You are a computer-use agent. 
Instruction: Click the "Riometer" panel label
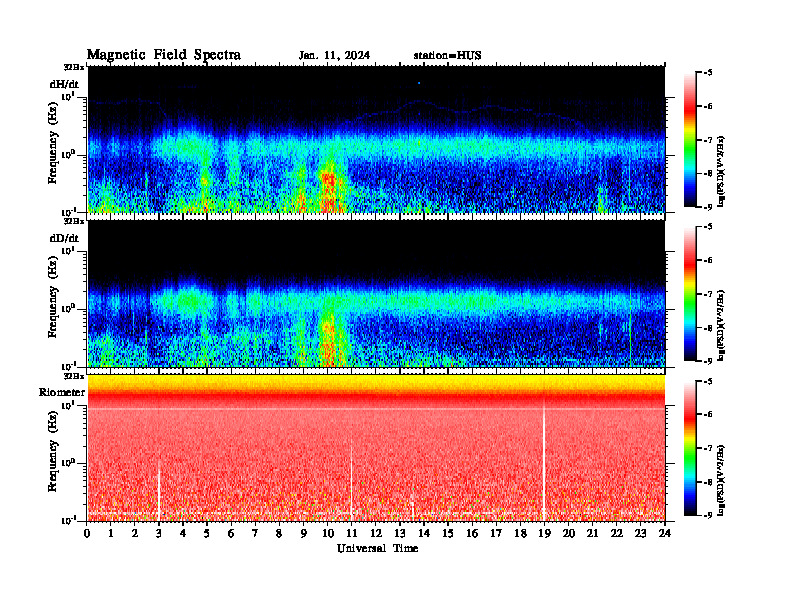click(62, 392)
